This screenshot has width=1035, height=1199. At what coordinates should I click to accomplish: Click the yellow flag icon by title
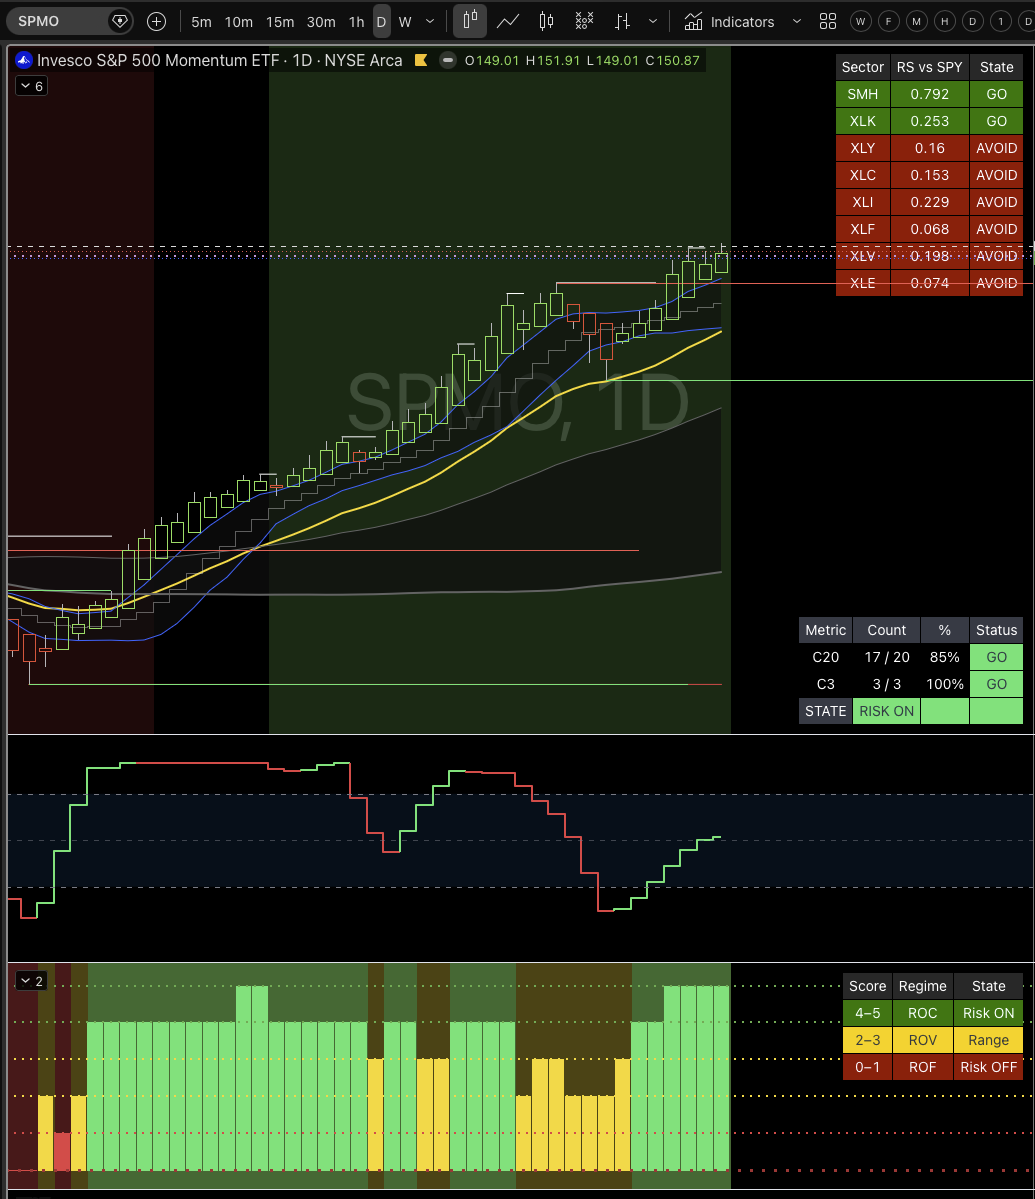click(421, 60)
